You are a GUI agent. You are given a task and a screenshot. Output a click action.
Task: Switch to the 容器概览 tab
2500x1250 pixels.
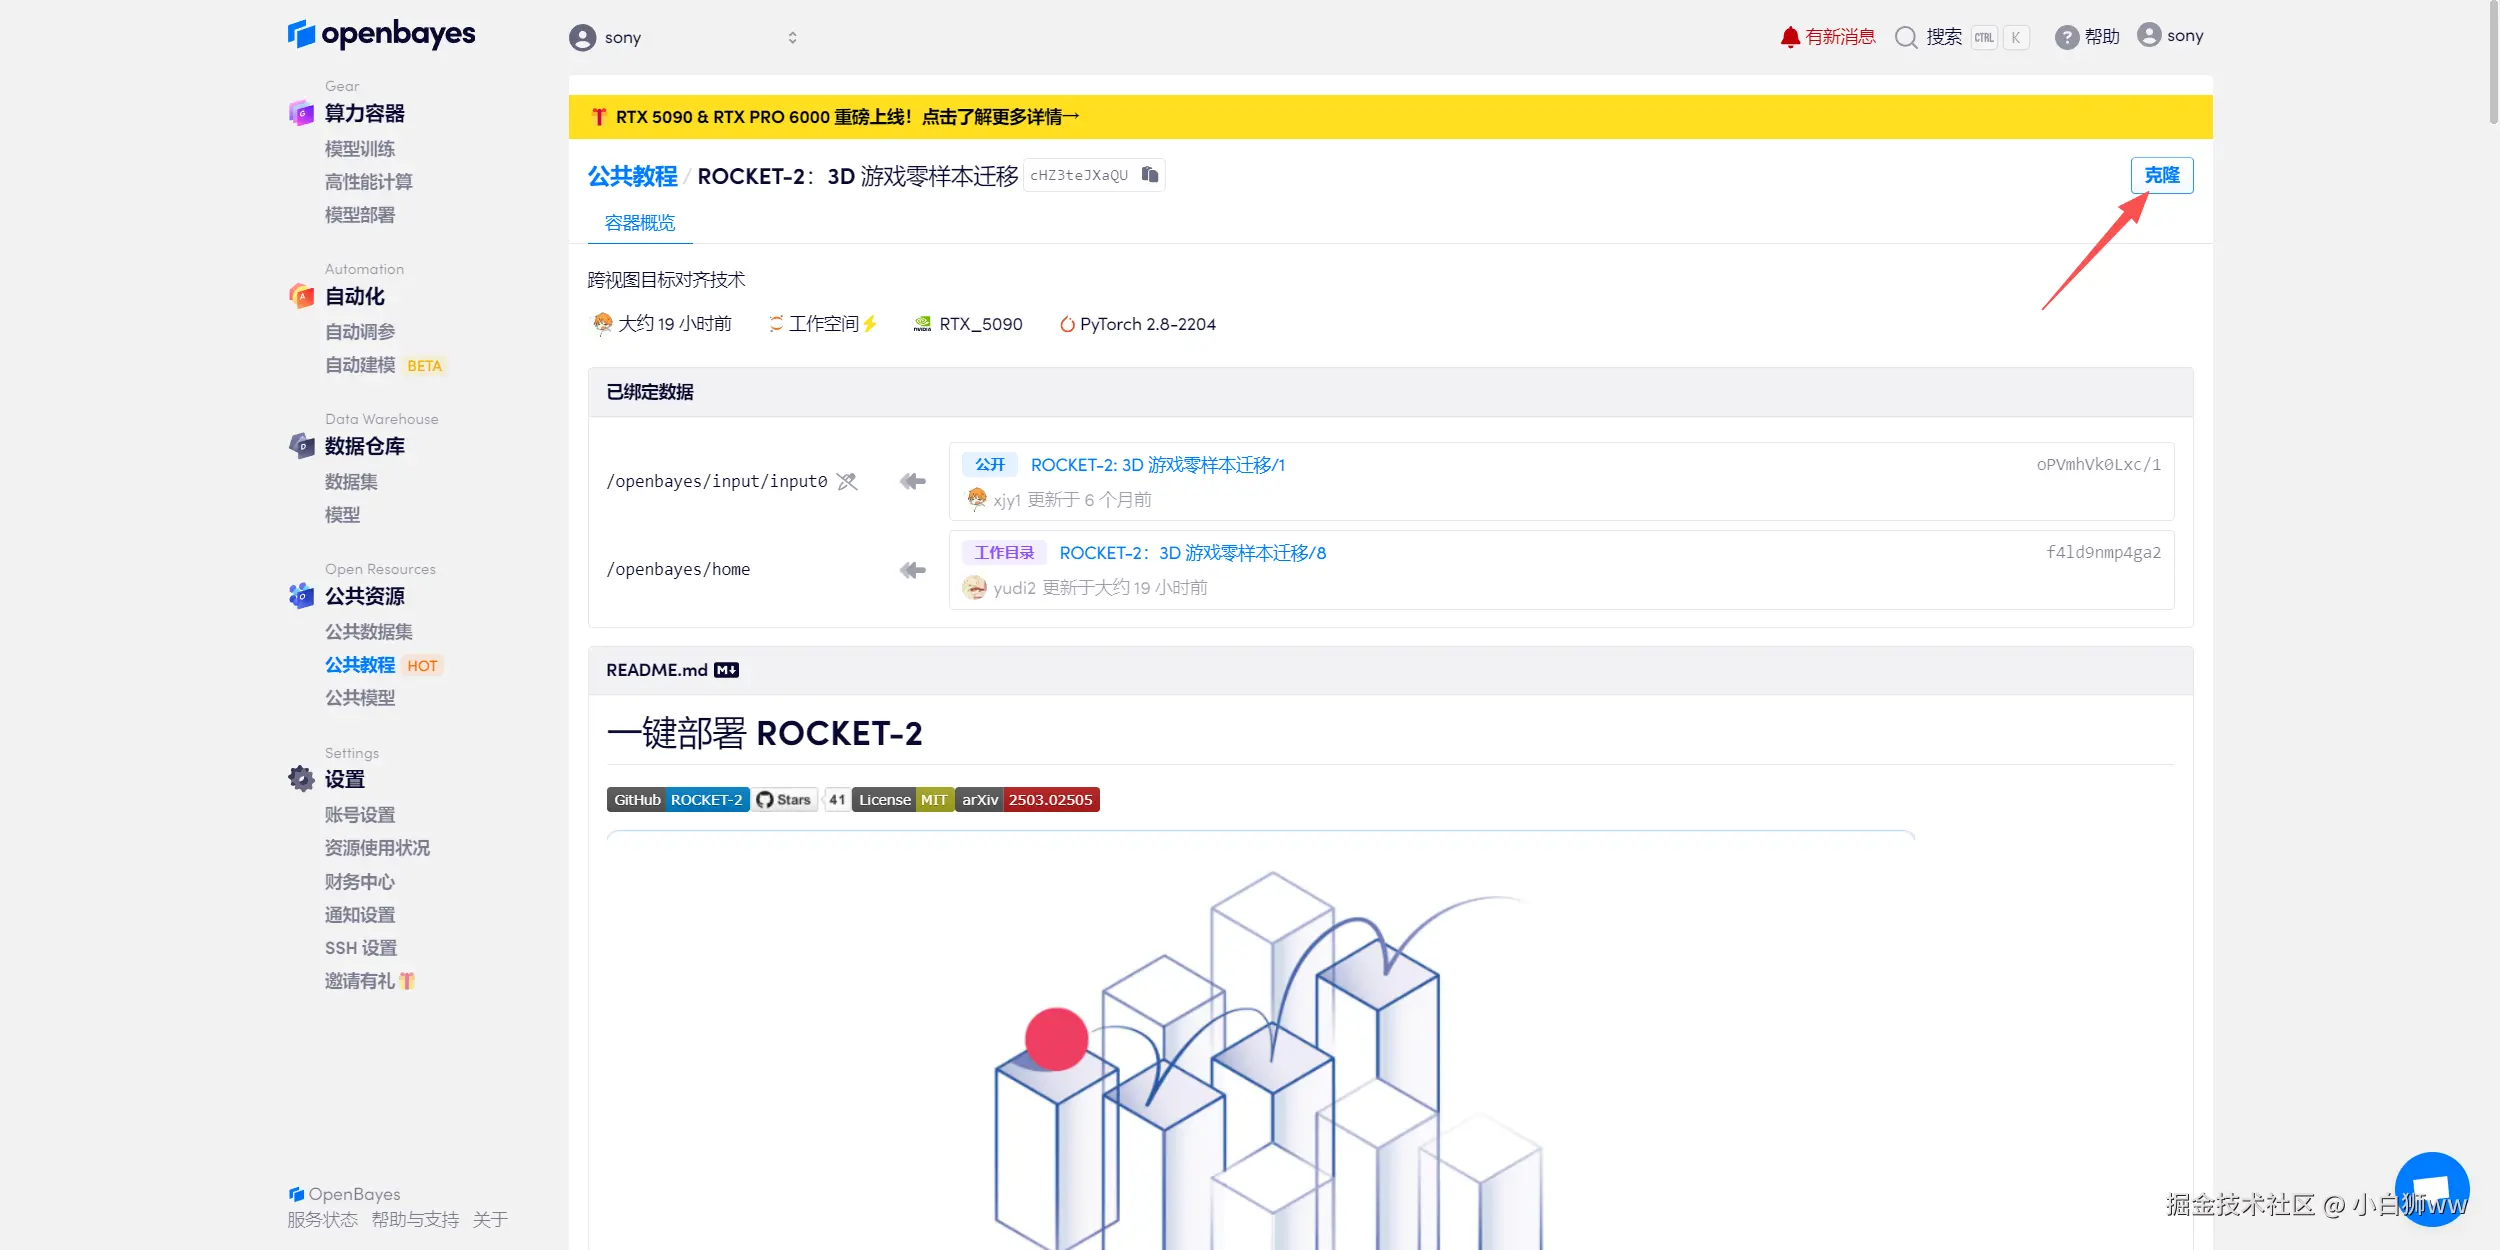640,223
